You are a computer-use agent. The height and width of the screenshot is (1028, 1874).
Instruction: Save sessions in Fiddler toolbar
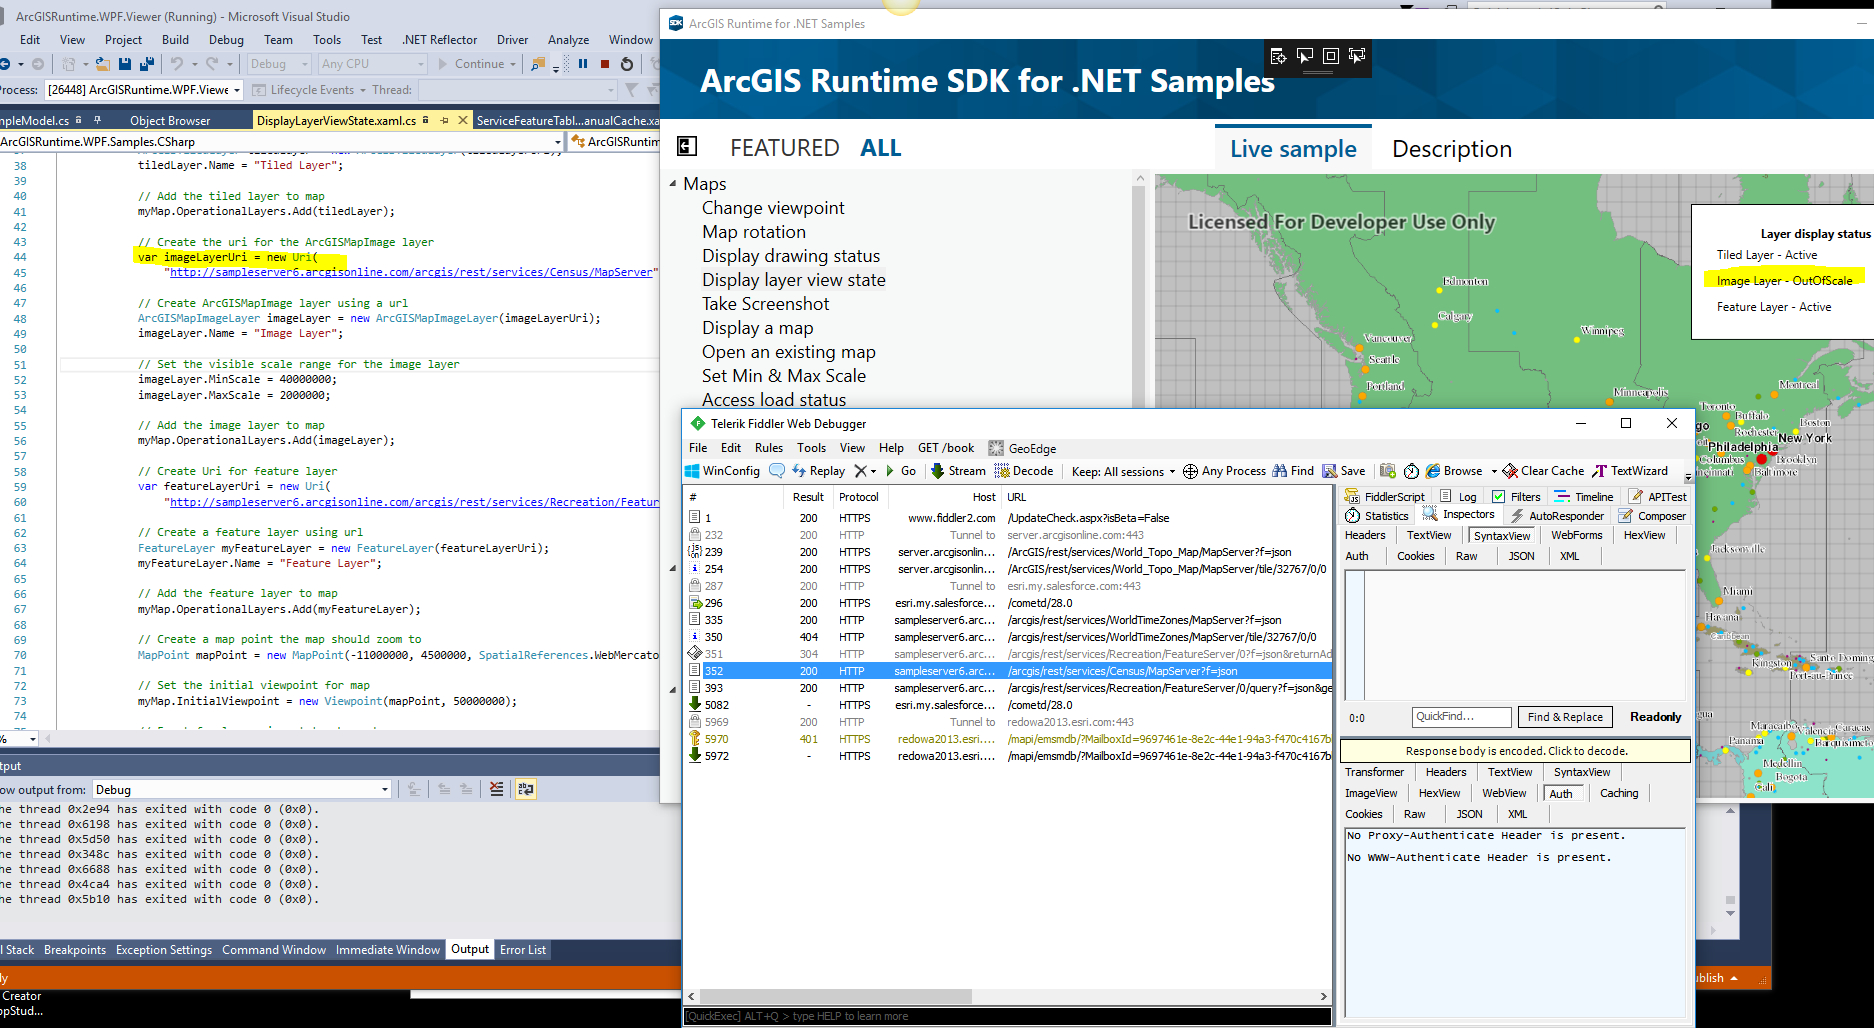1344,471
